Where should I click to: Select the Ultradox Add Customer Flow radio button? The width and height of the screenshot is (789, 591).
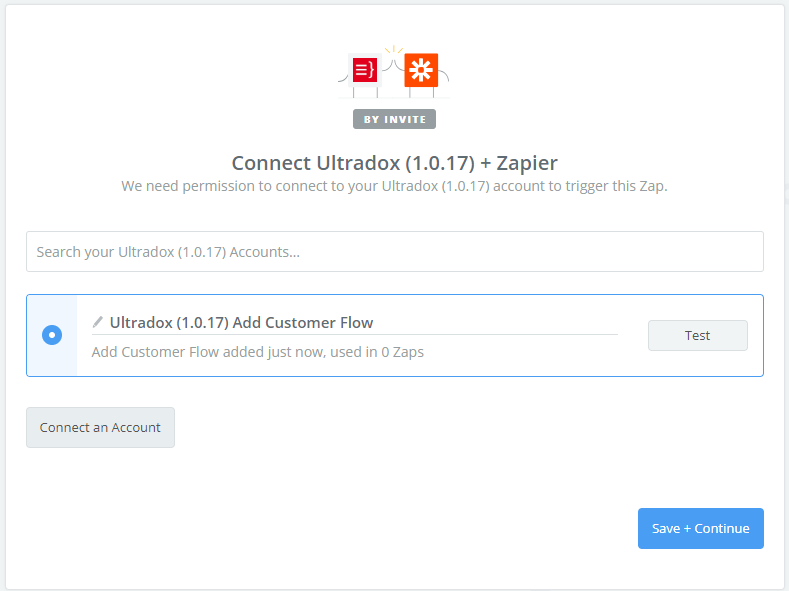click(x=52, y=335)
